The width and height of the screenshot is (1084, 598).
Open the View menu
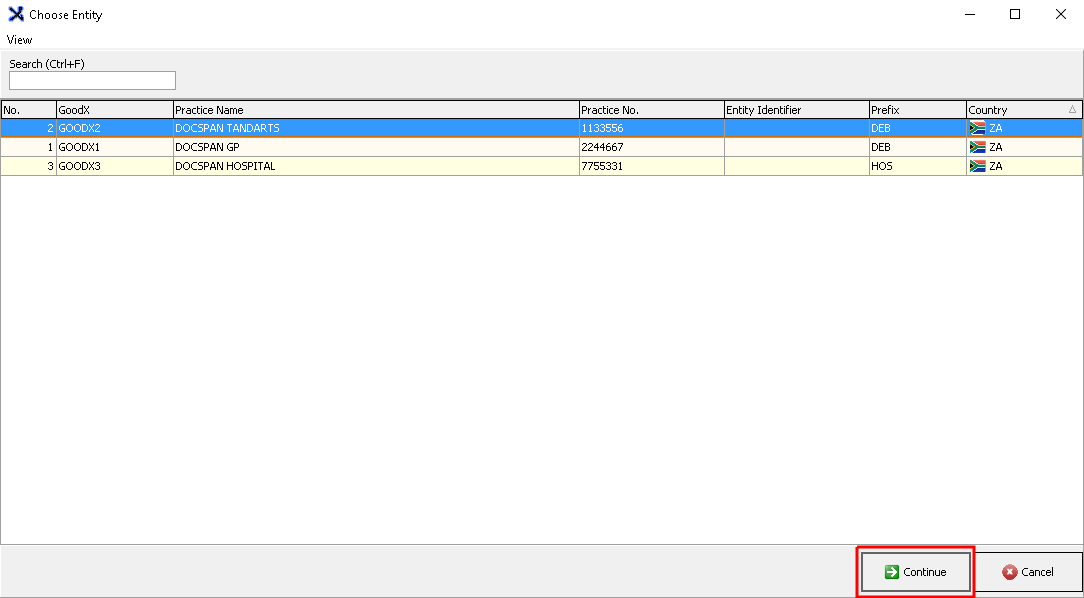[x=20, y=40]
